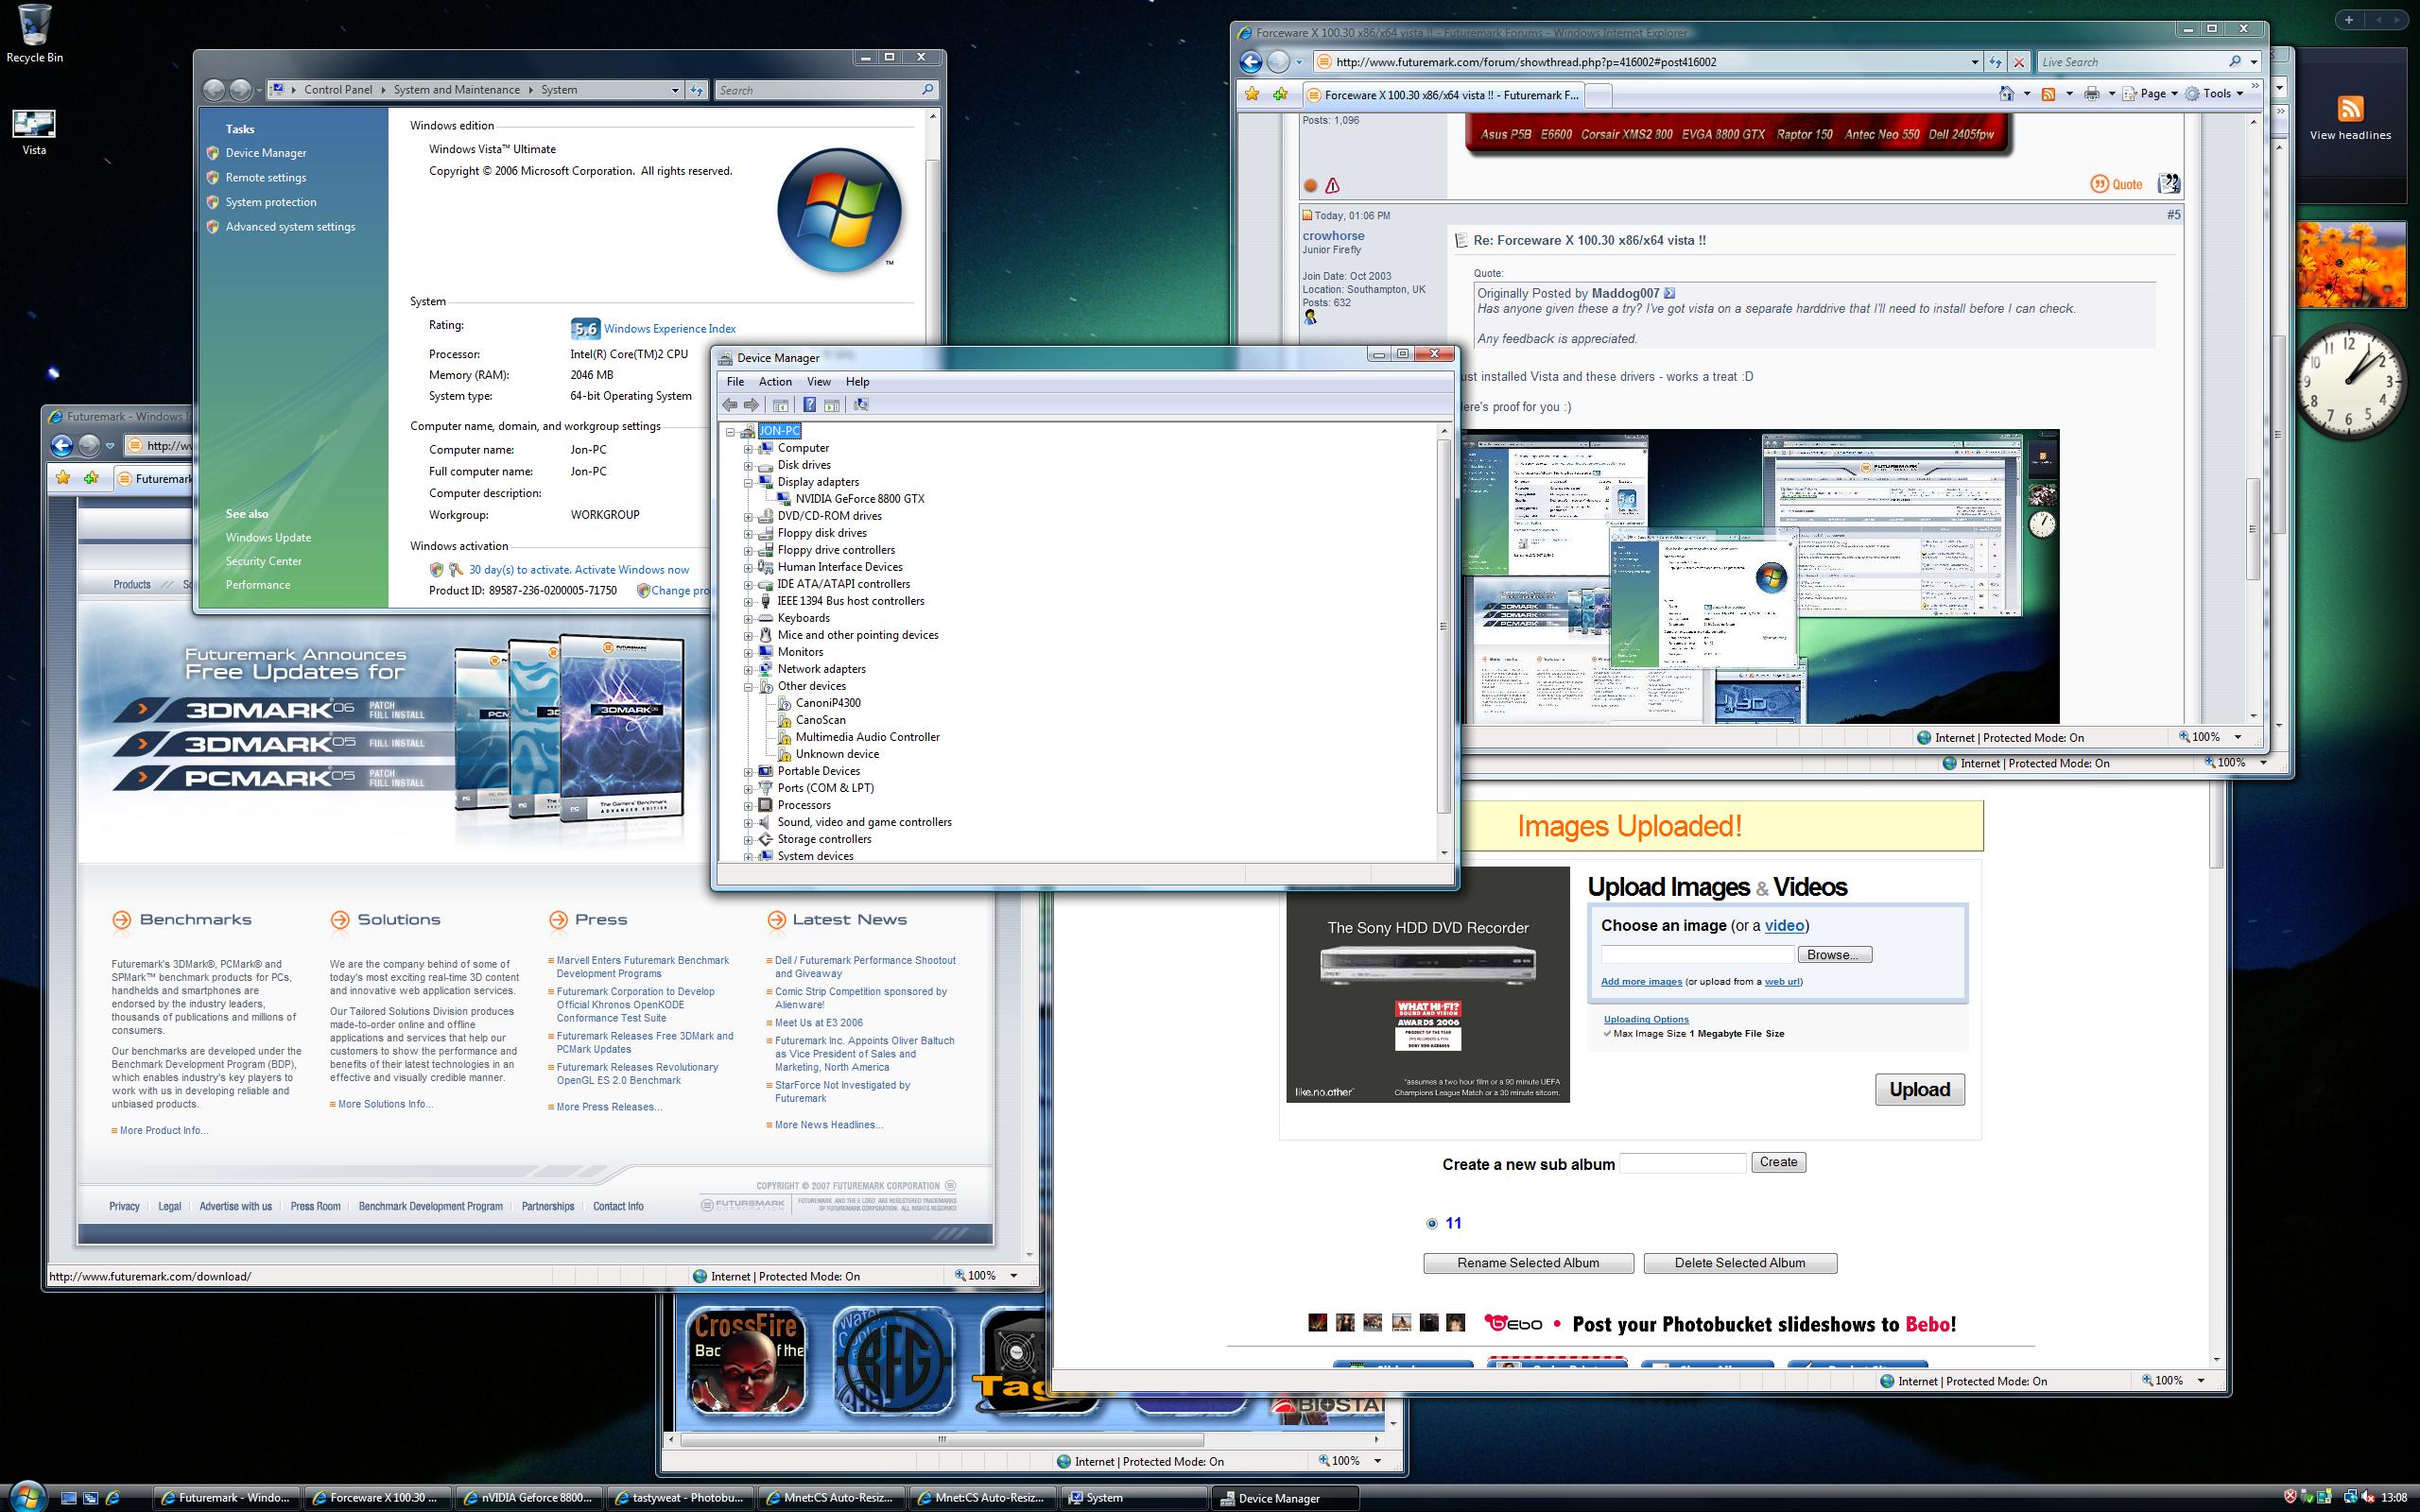Click blue Help icon in Device Manager toolbar
Screen dimensions: 2420x1512
[809, 405]
